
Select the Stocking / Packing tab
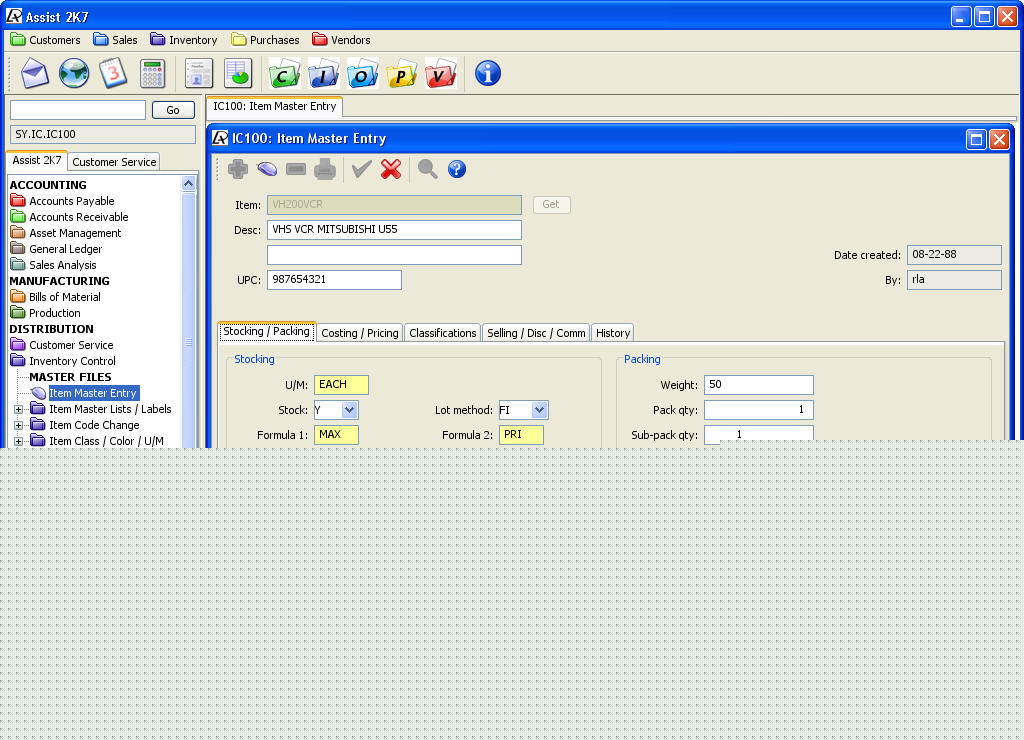click(266, 332)
